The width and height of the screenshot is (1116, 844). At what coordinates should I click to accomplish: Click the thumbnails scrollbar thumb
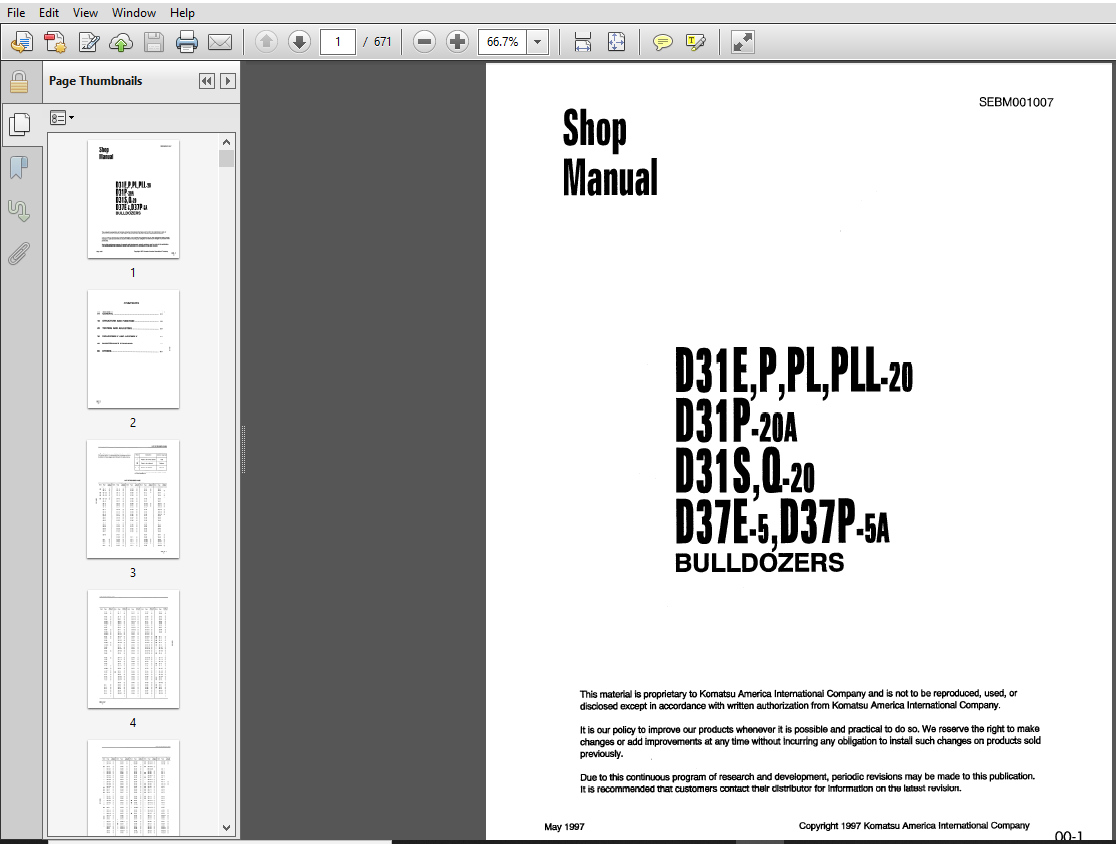tap(226, 158)
